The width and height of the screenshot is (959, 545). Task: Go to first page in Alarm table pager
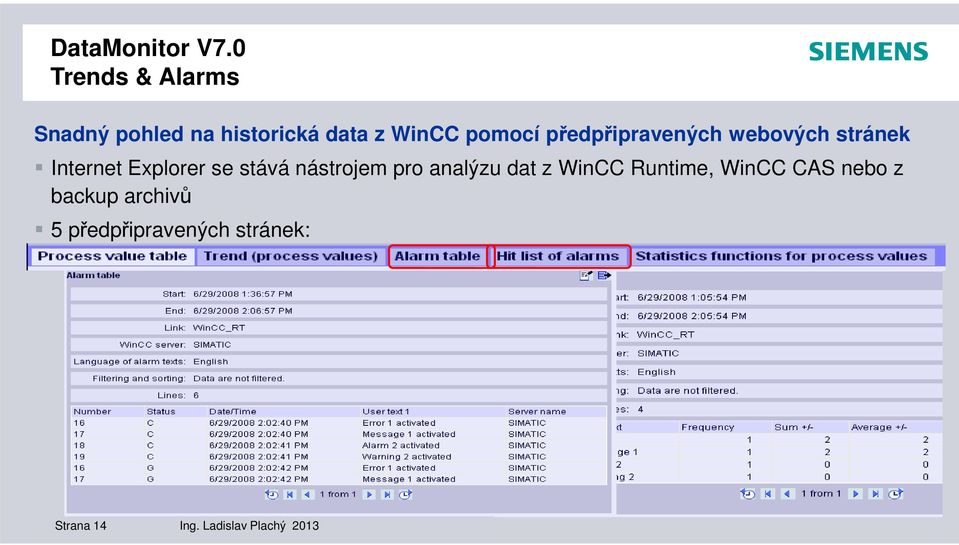290,494
